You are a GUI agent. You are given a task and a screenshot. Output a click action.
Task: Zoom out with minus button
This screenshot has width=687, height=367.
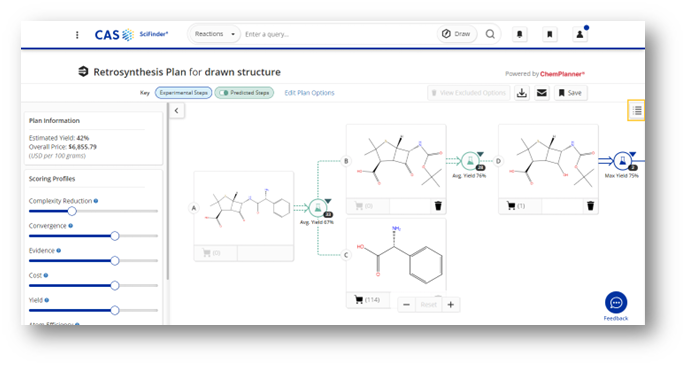click(x=407, y=305)
